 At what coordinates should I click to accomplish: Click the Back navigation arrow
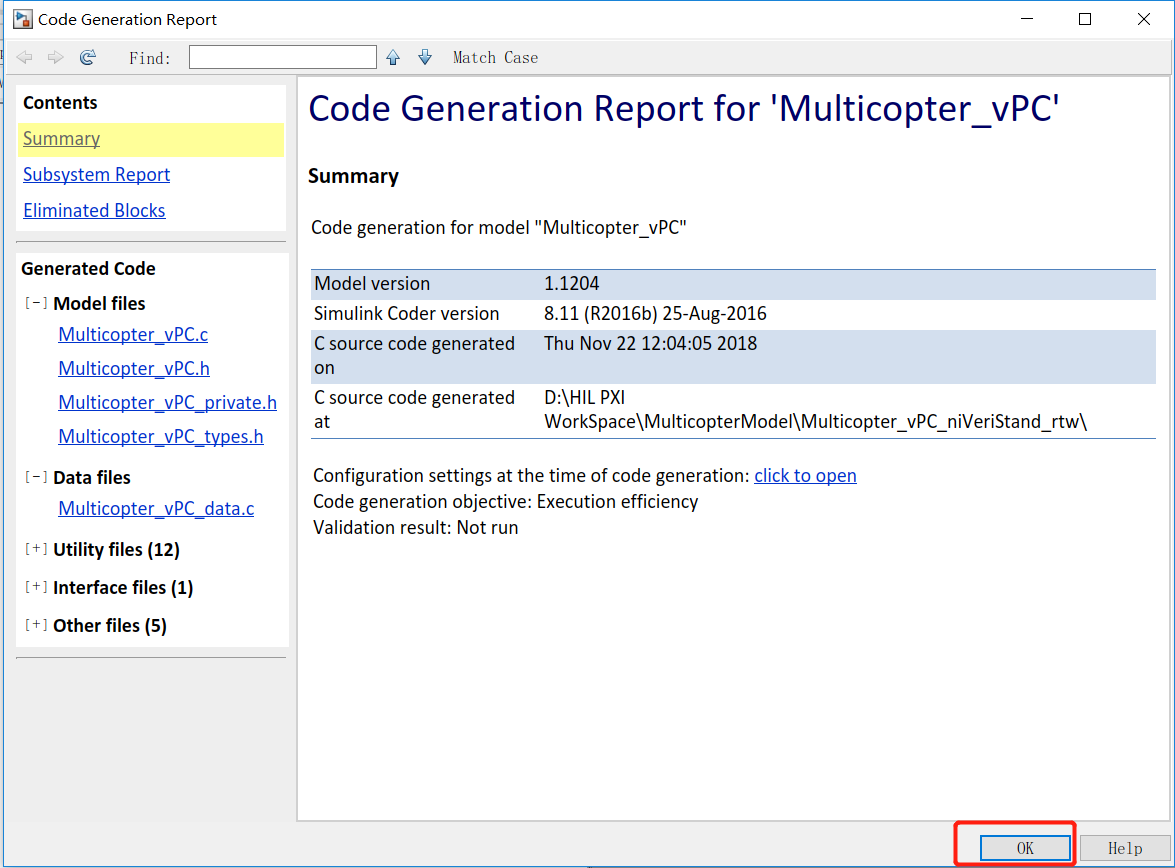[x=24, y=58]
